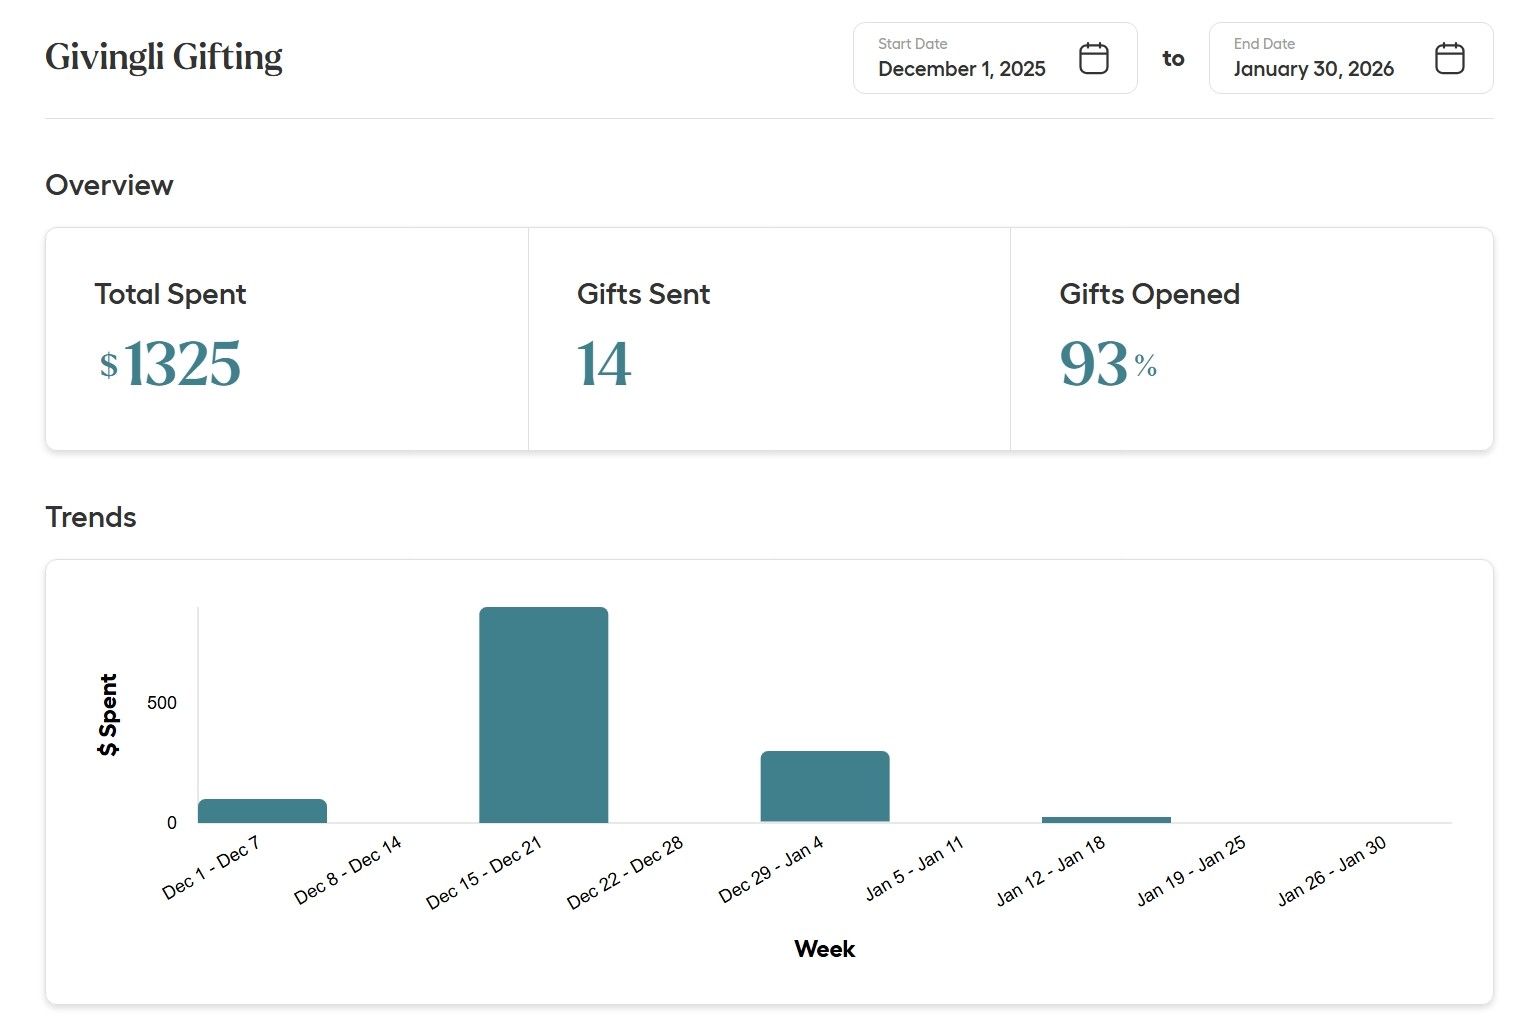This screenshot has height=1016, width=1530.
Task: Click the Overview section heading
Action: (x=109, y=185)
